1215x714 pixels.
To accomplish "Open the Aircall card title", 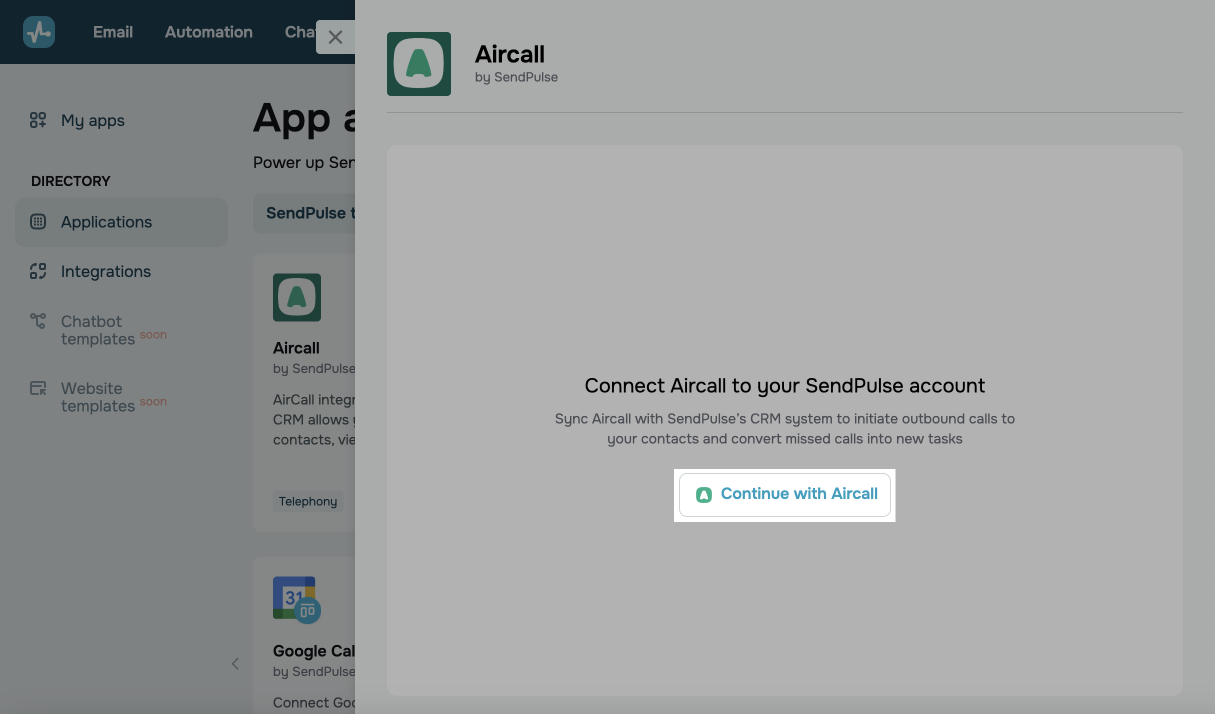I will point(296,348).
